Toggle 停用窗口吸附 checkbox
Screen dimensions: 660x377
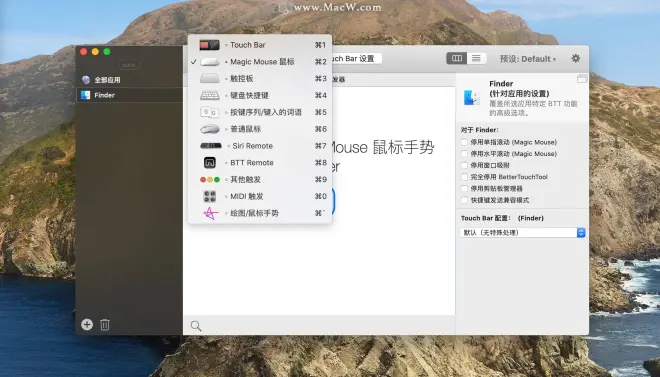pyautogui.click(x=464, y=165)
